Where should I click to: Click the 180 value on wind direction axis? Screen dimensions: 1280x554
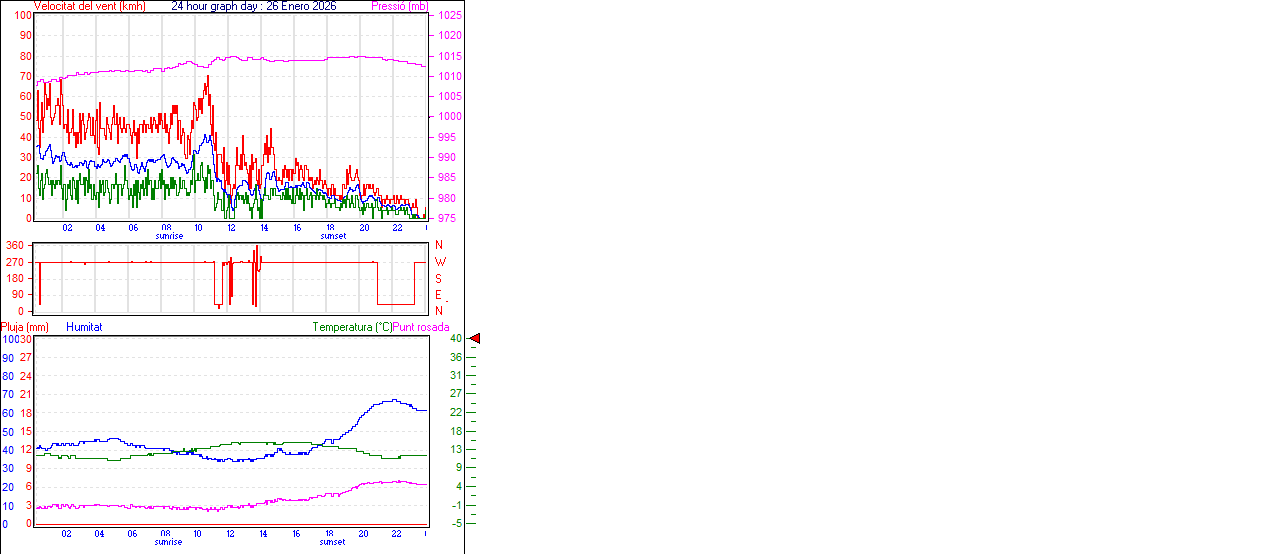[x=15, y=278]
